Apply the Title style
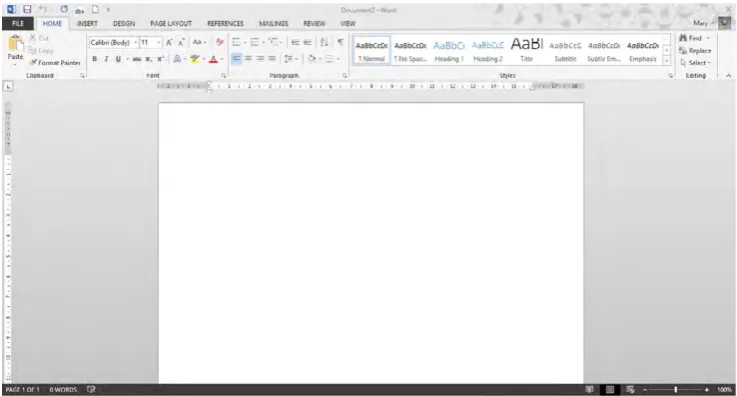This screenshot has width=737, height=396. click(526, 50)
